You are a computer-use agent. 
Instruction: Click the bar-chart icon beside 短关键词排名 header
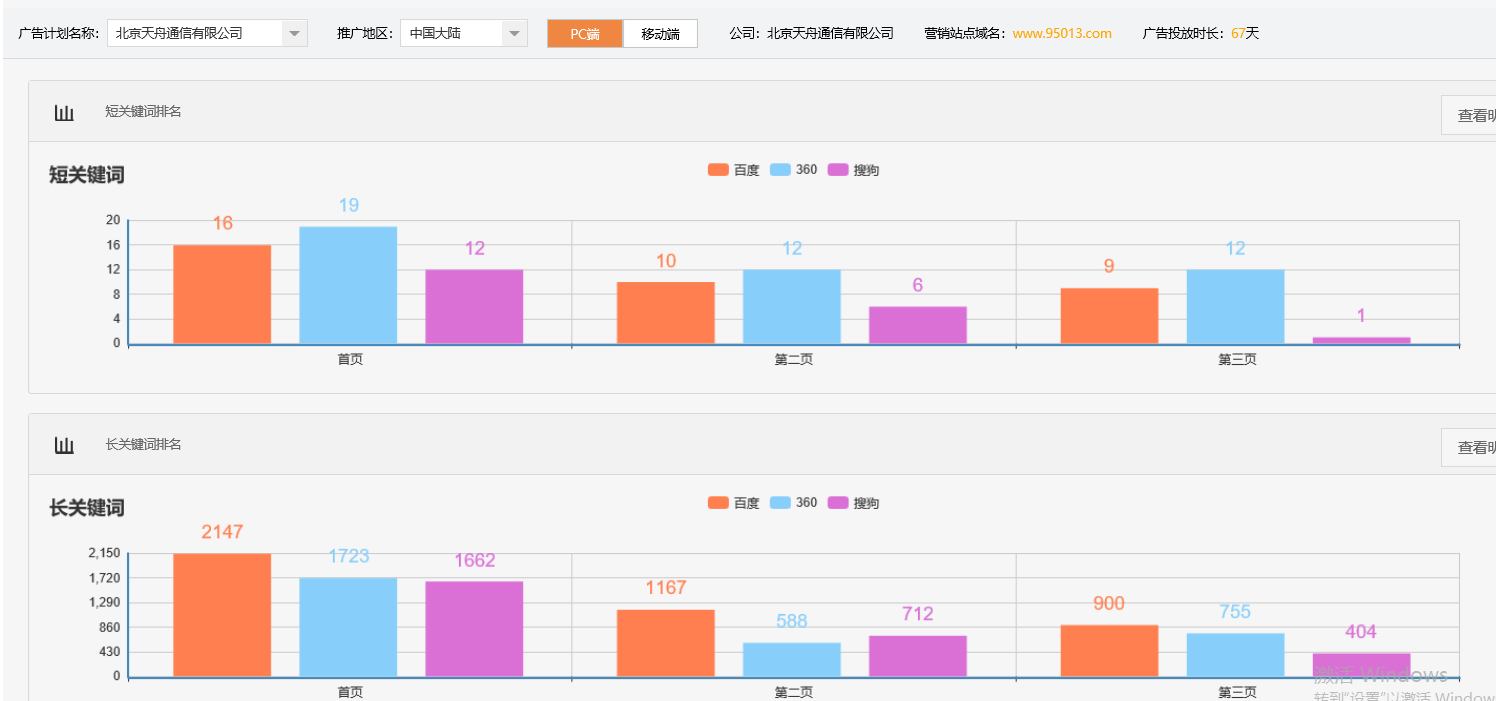point(64,112)
